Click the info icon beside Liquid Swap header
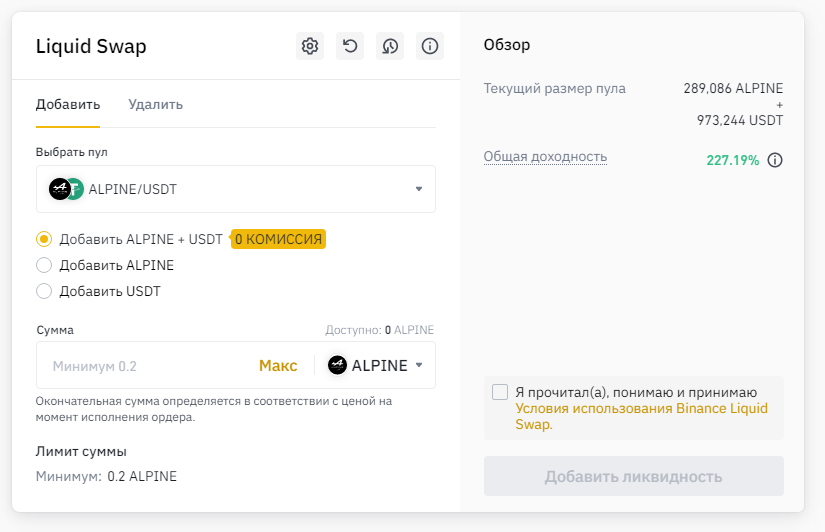 click(x=430, y=46)
